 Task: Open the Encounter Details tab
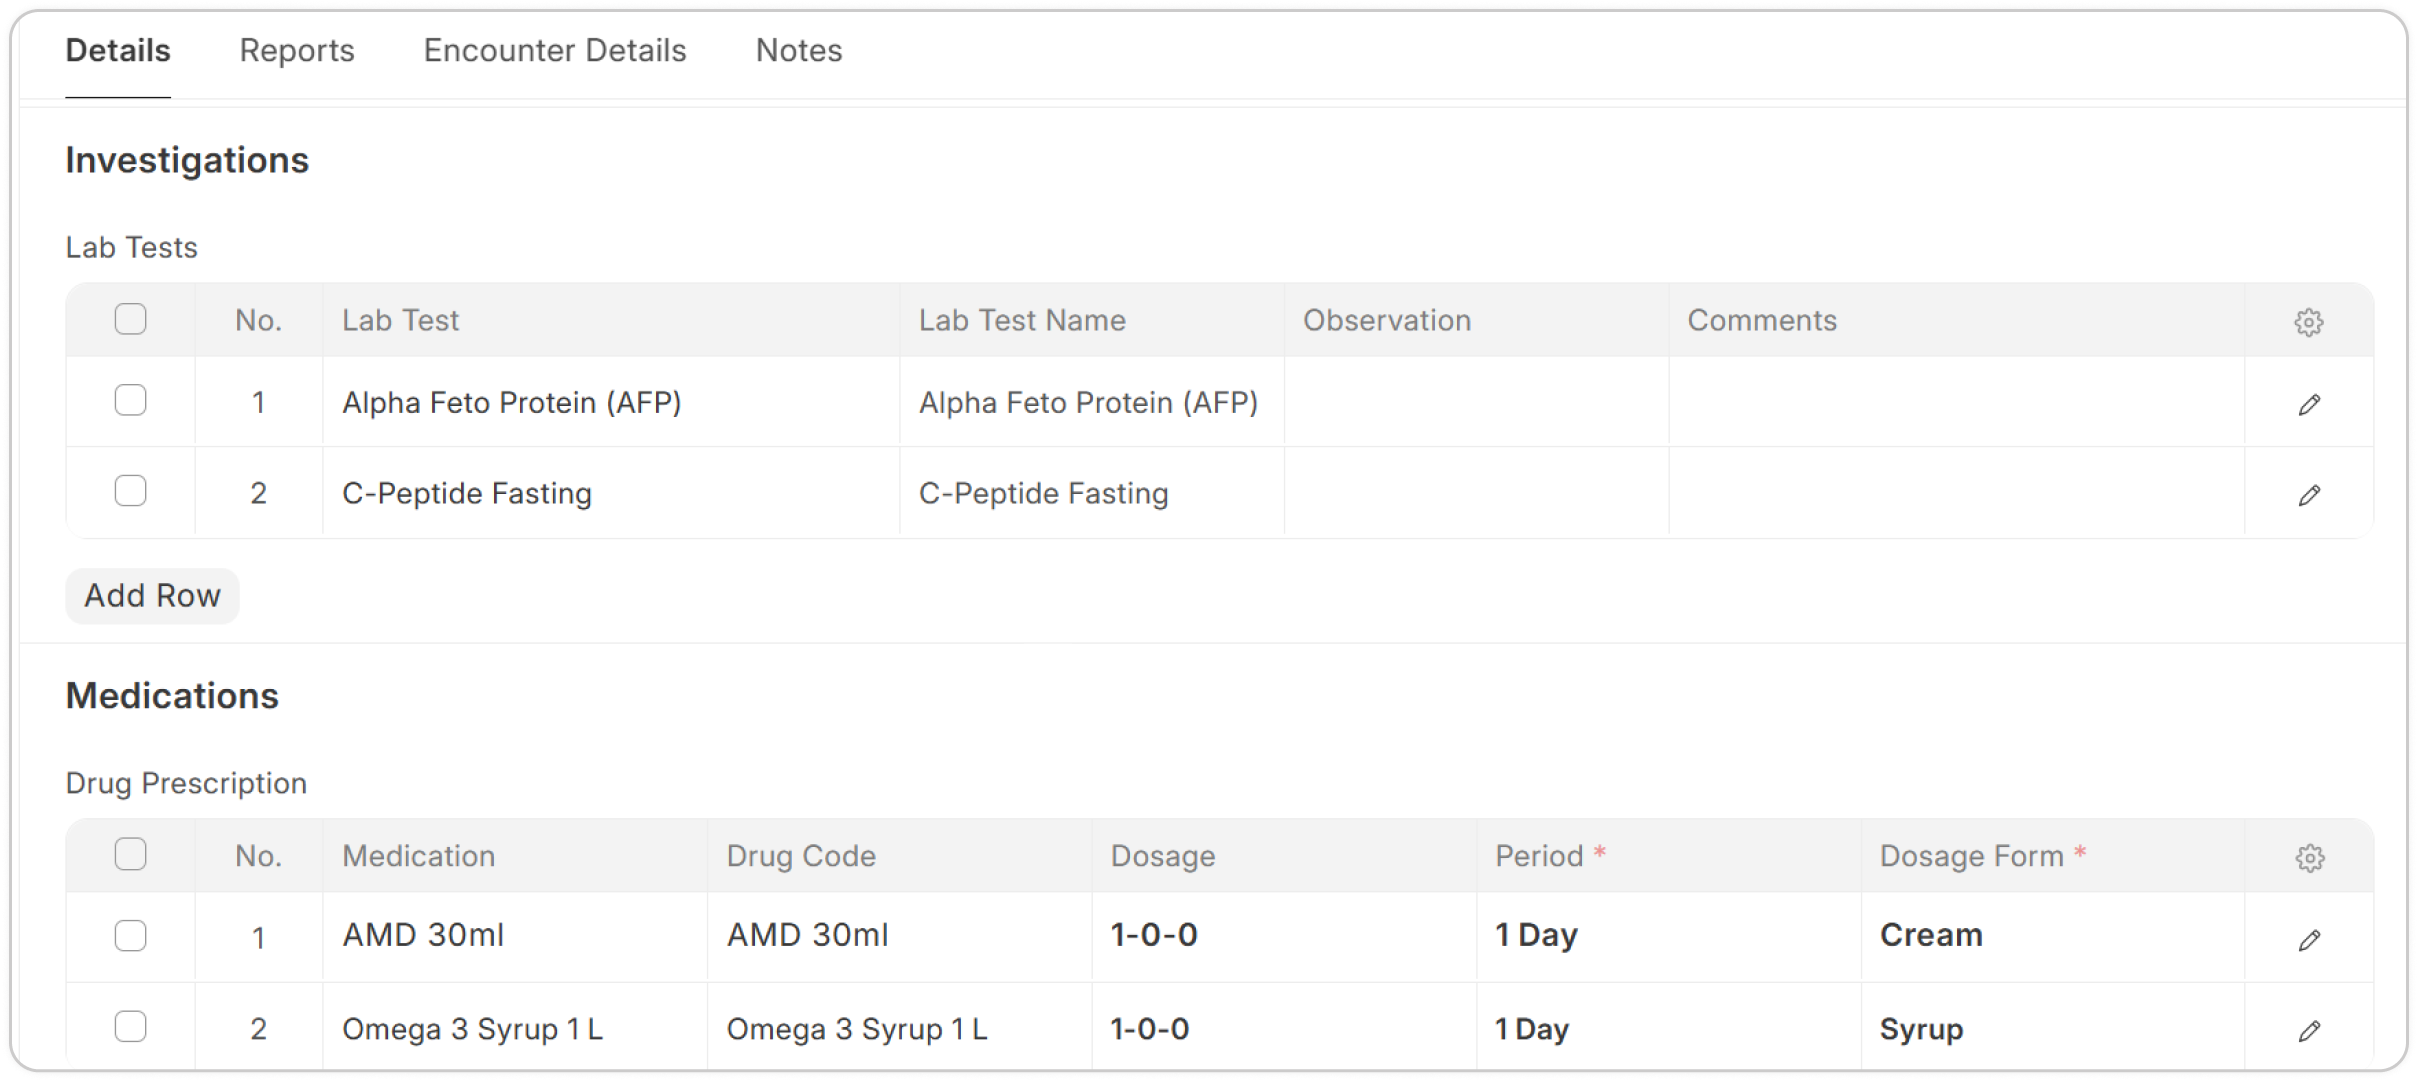click(x=555, y=50)
